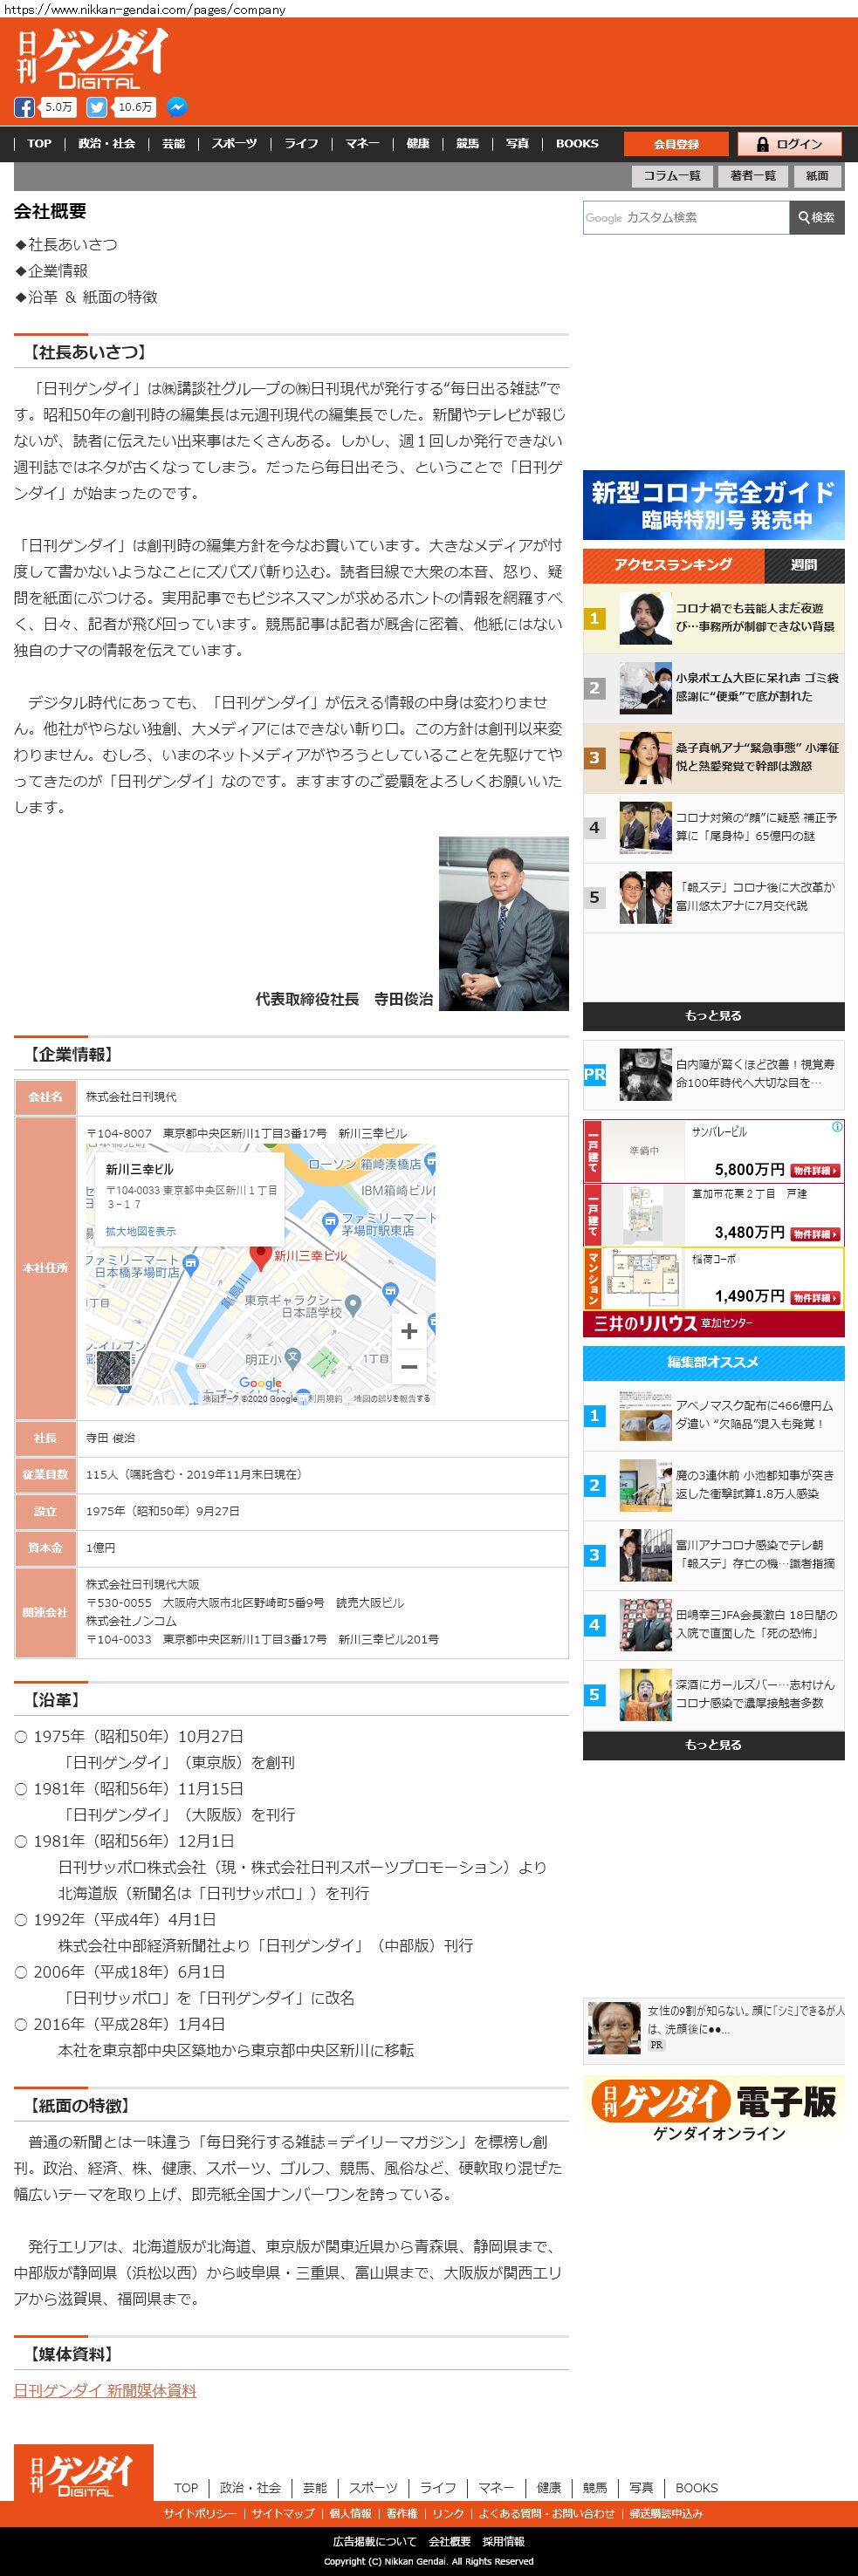The height and width of the screenshot is (2576, 858).
Task: Click the 新型コロナ完全ガイド banner
Action: point(714,505)
